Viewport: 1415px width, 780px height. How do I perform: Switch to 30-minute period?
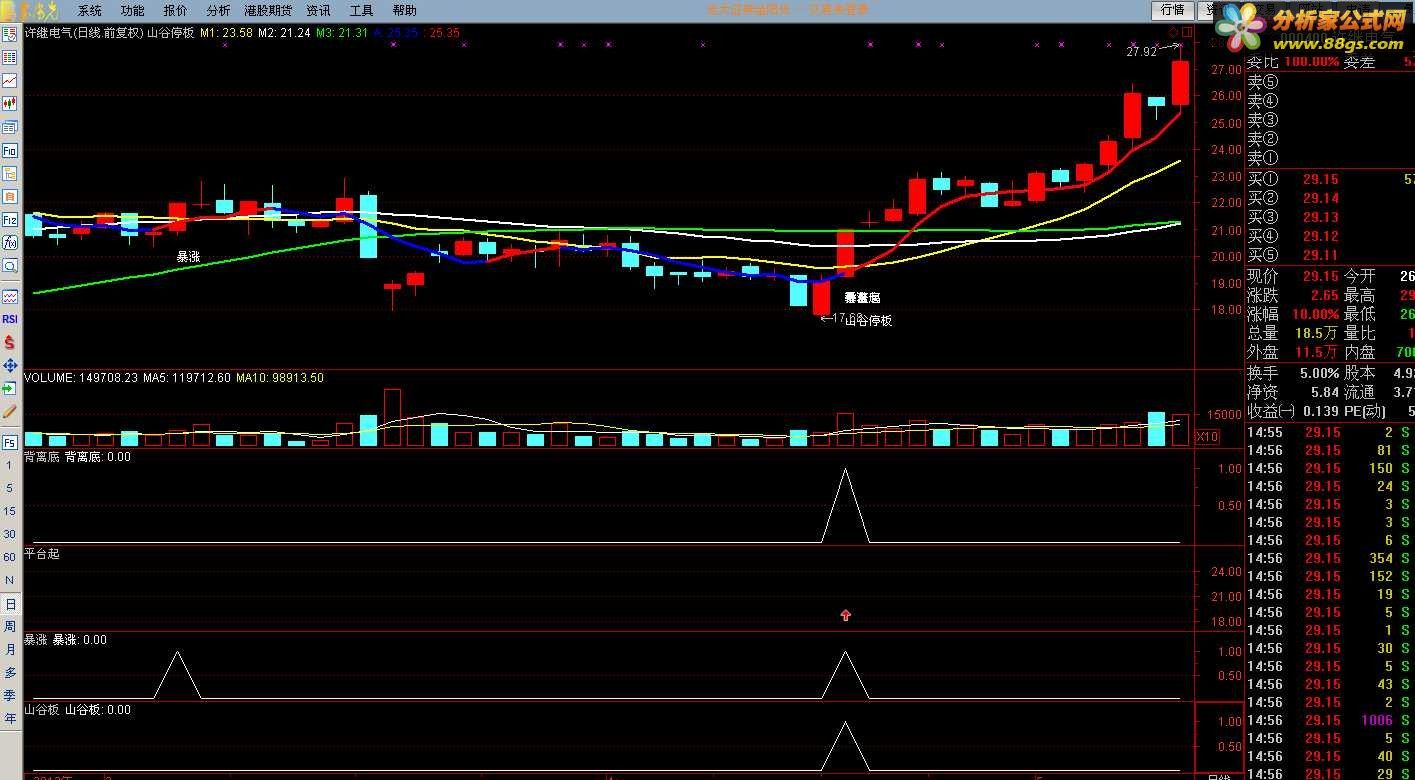10,534
